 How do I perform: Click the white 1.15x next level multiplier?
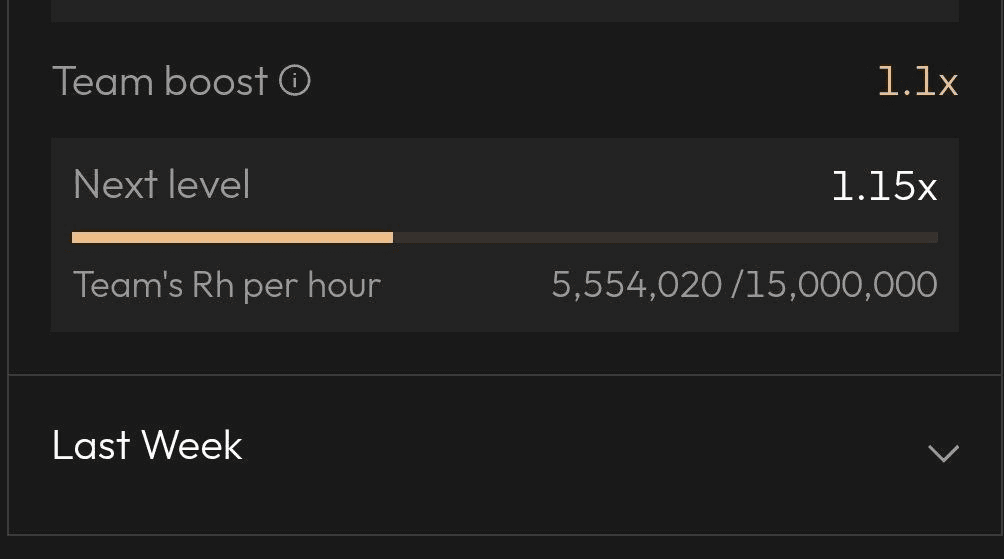[x=884, y=186]
